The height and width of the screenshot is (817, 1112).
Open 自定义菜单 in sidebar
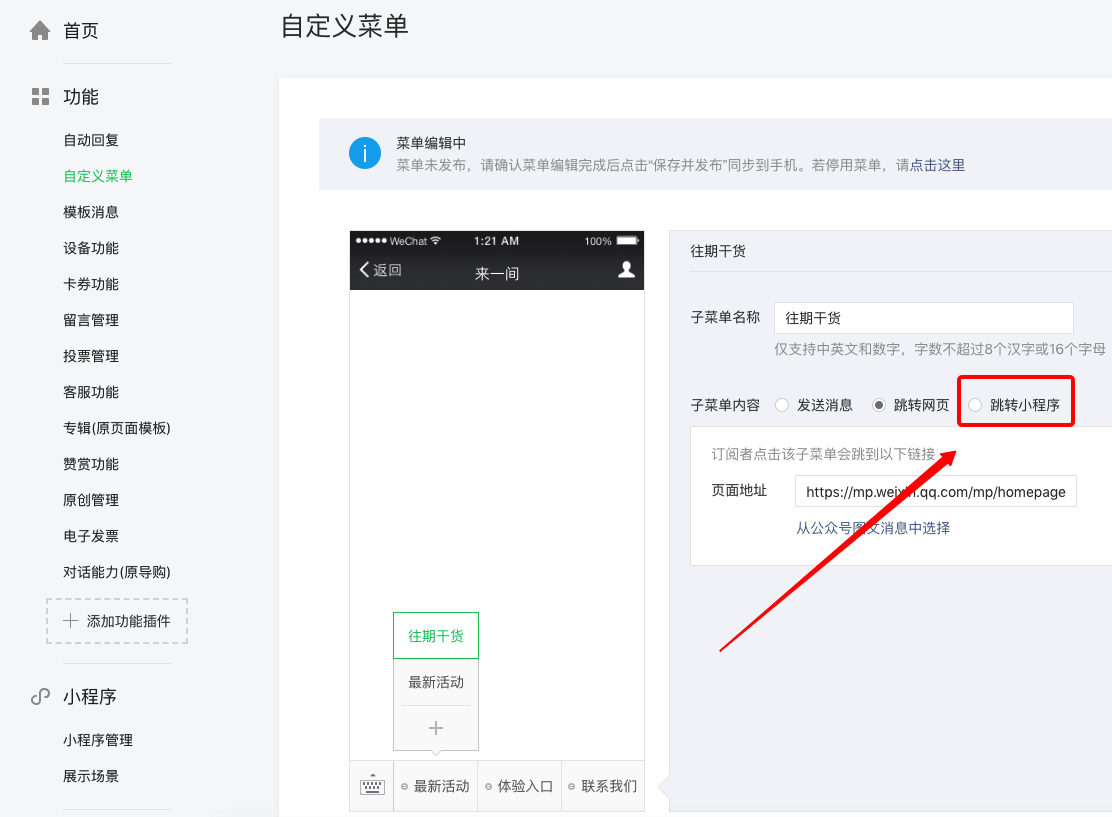pos(98,176)
